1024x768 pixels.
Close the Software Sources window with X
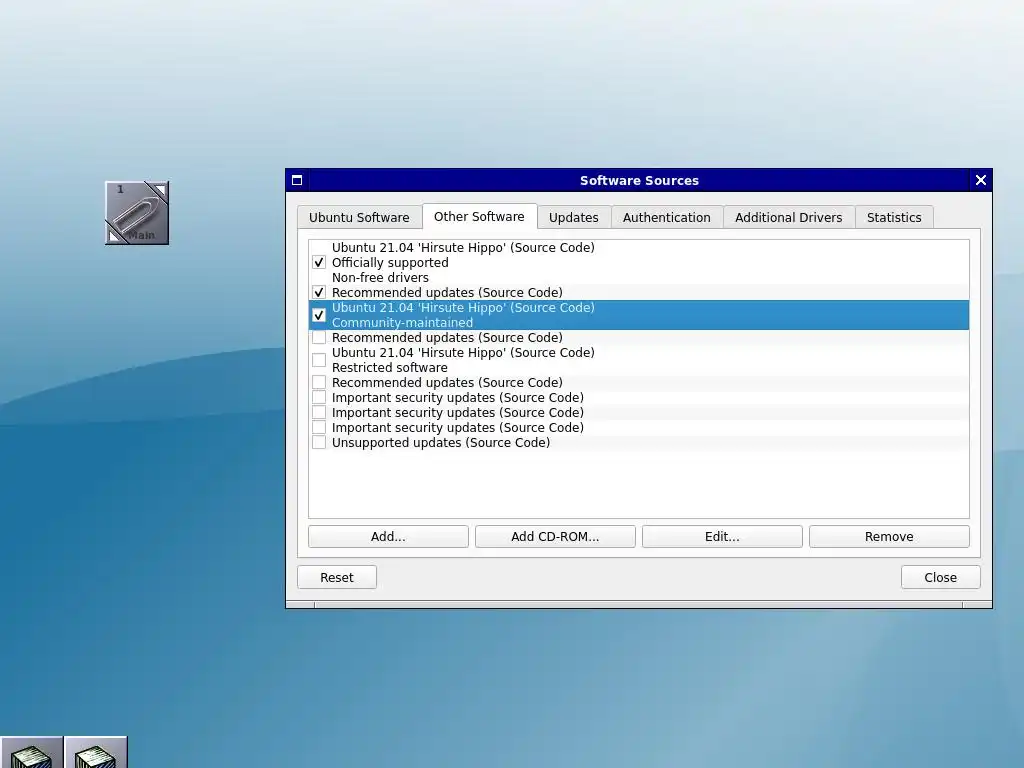(980, 180)
